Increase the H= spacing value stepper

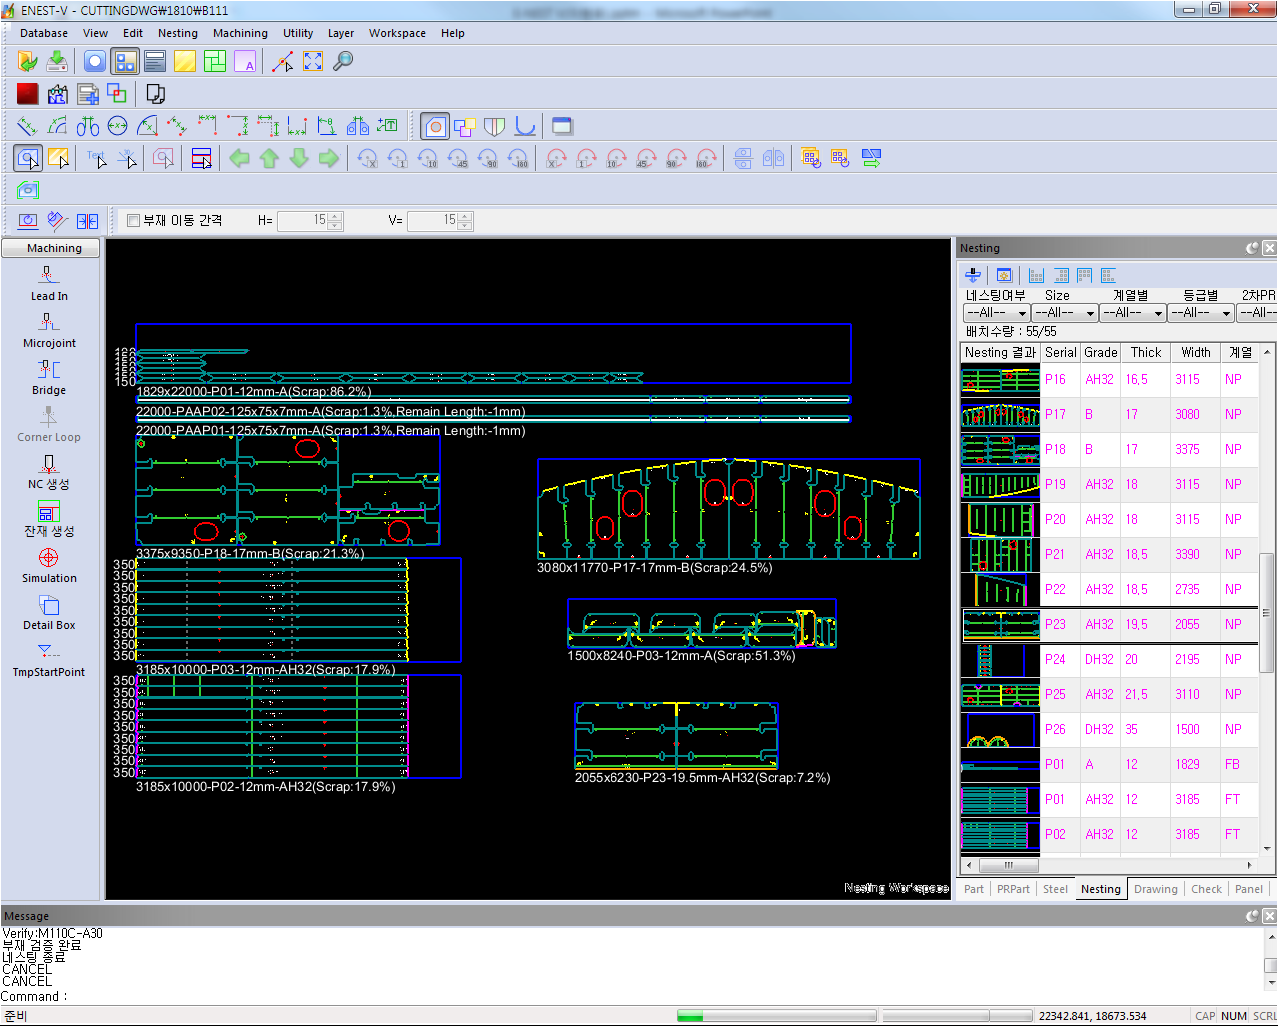[x=336, y=216]
